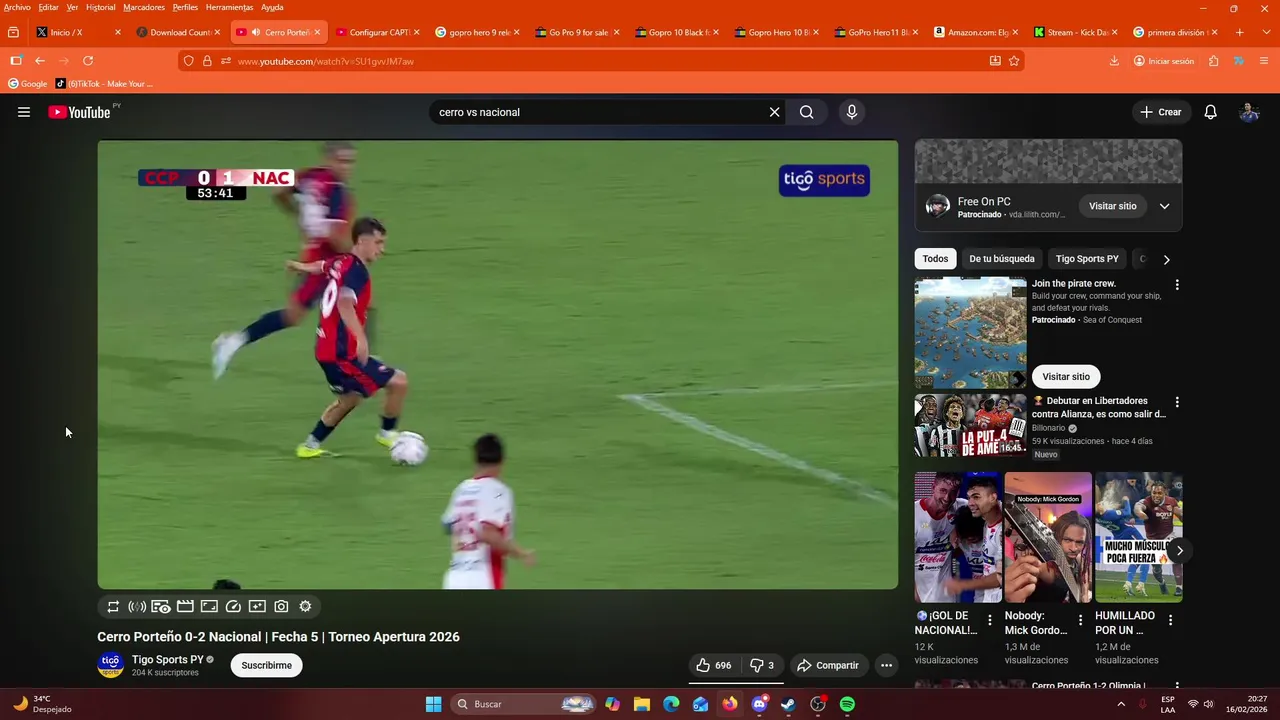Viewport: 1280px width, 720px height.
Task: Open Debutar en Libertadores video thumbnail
Action: click(970, 426)
